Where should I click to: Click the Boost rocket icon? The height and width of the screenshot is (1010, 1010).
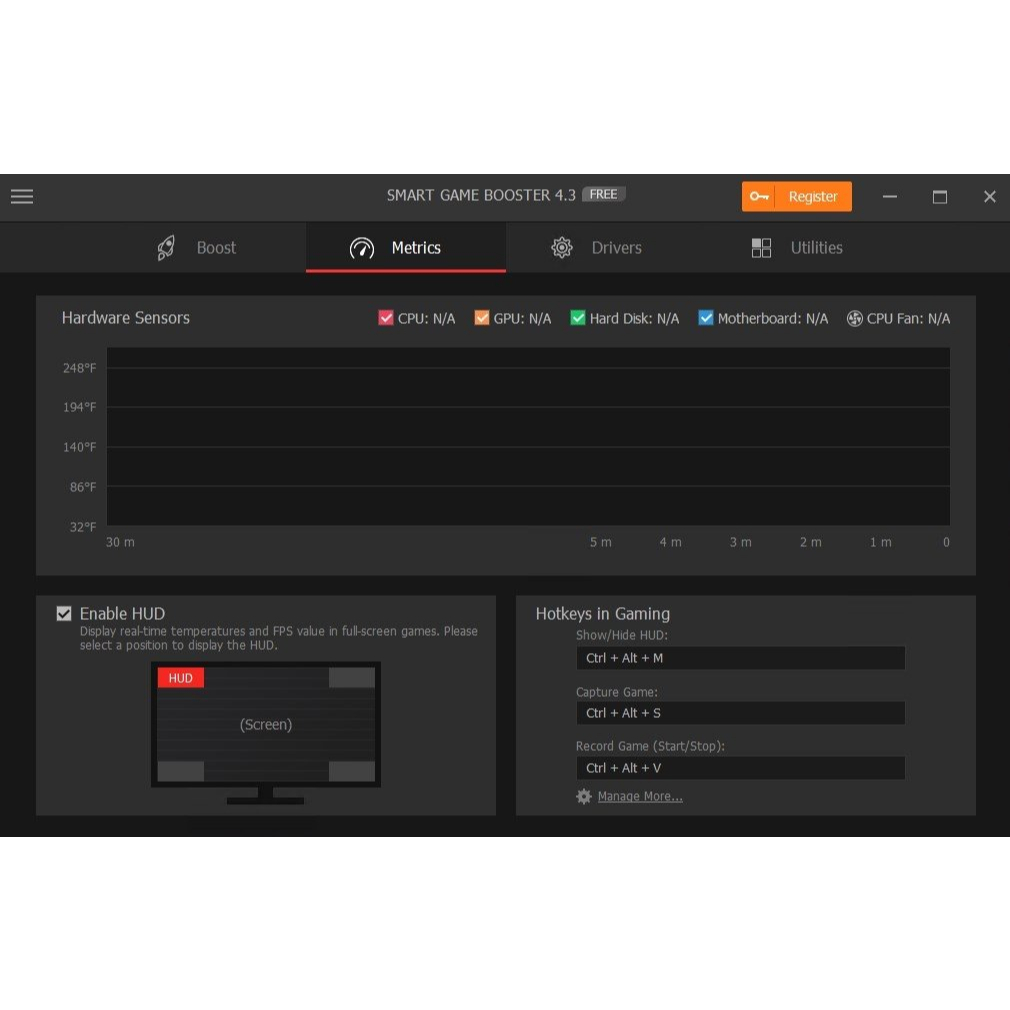166,248
